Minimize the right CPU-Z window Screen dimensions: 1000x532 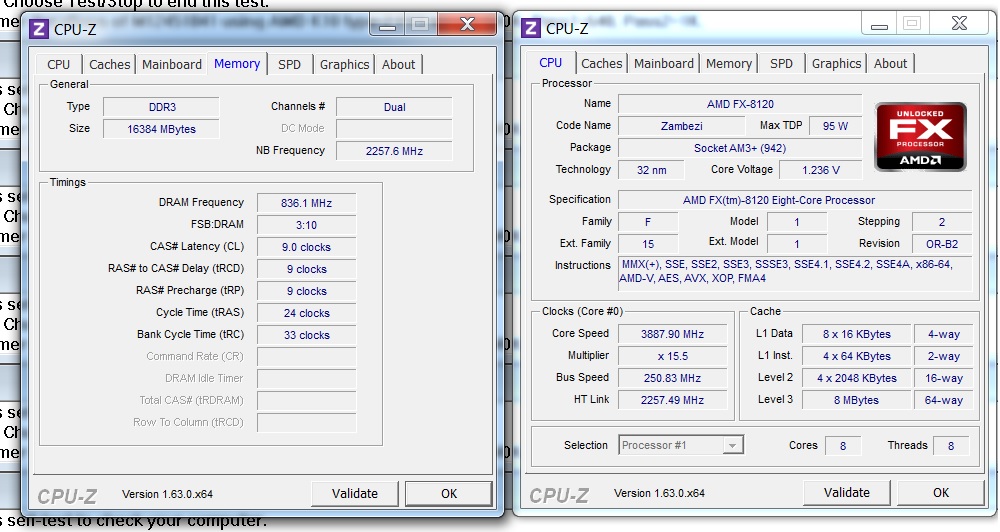pyautogui.click(x=879, y=25)
